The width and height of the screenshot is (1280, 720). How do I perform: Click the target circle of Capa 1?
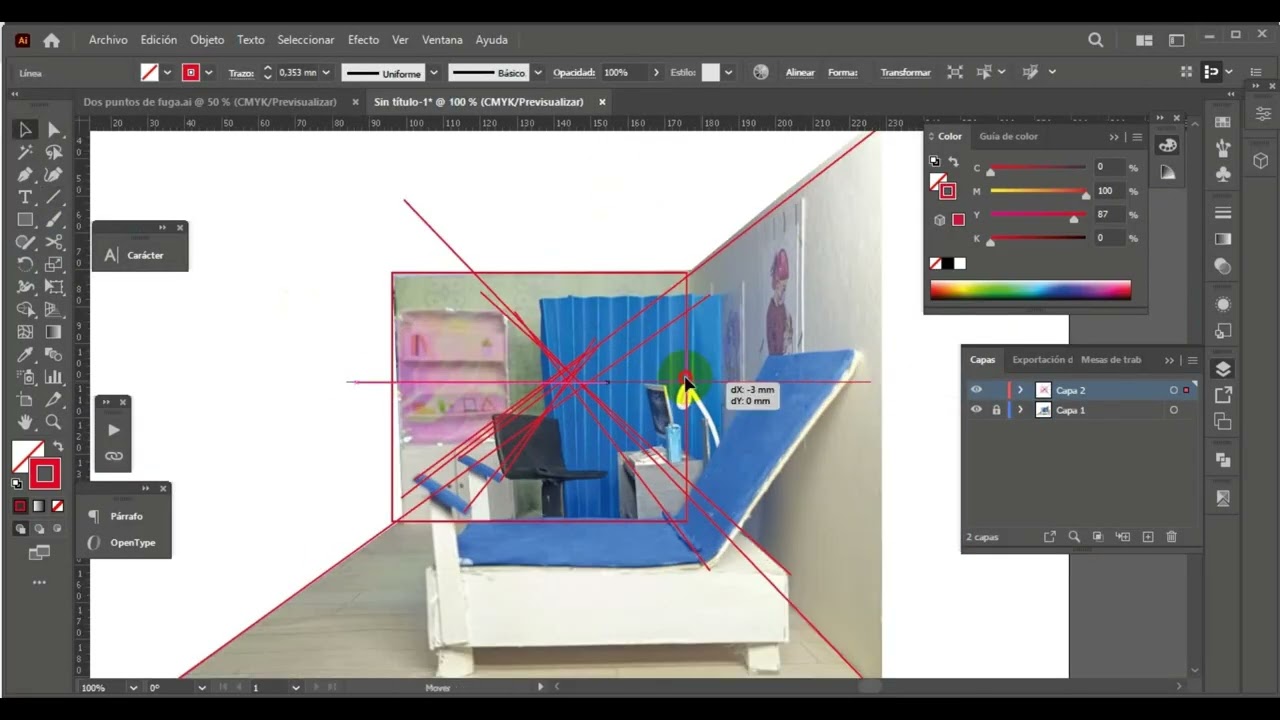pos(1173,410)
